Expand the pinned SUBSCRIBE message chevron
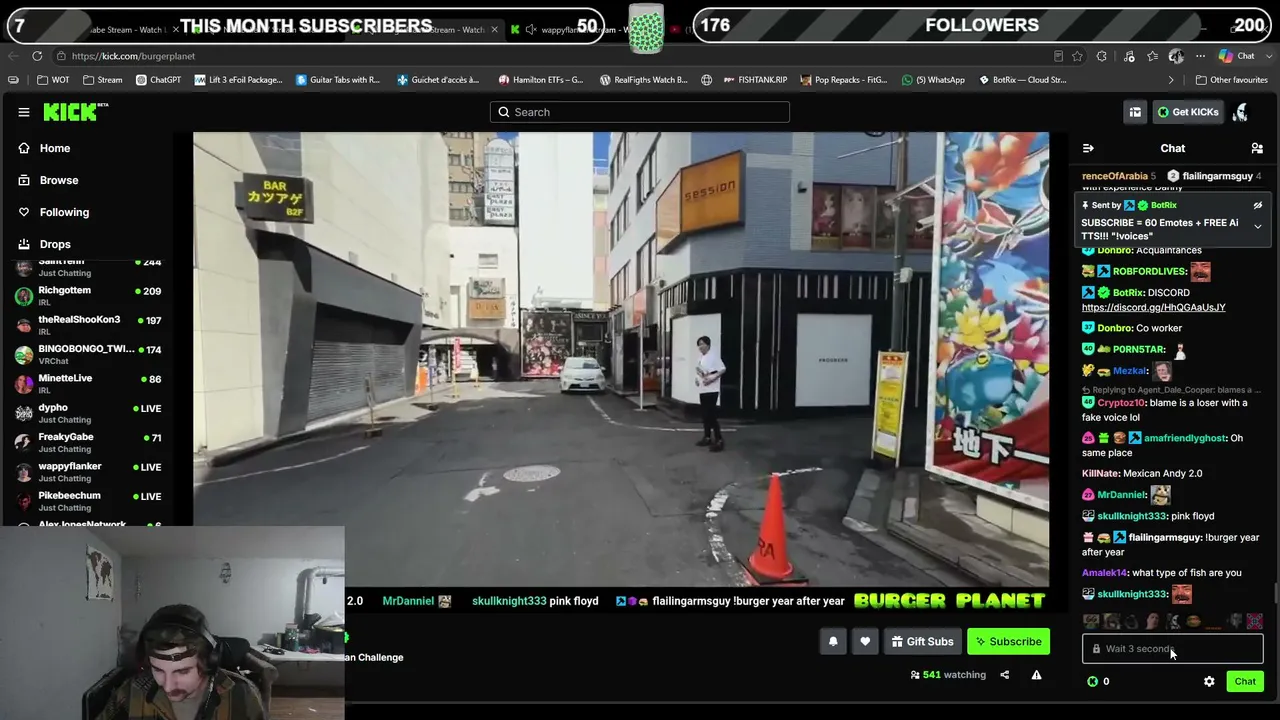This screenshot has width=1280, height=720. tap(1257, 227)
